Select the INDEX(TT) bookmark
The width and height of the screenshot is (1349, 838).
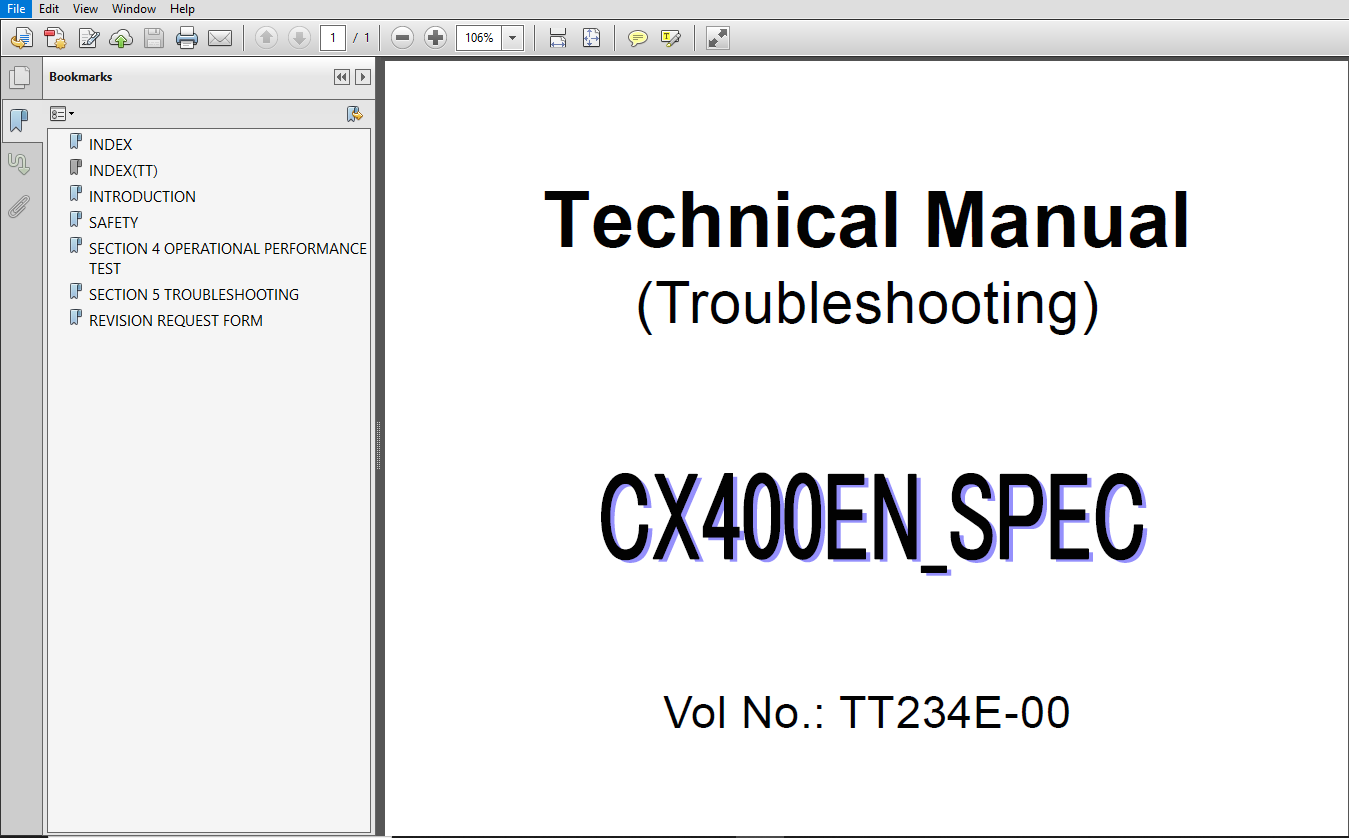[123, 171]
